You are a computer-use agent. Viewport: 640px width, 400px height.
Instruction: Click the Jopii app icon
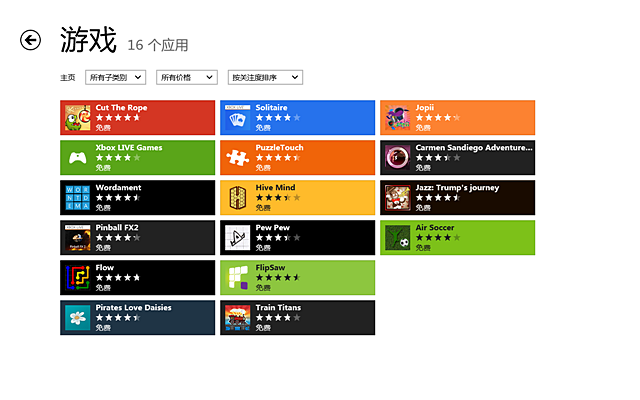click(x=398, y=118)
